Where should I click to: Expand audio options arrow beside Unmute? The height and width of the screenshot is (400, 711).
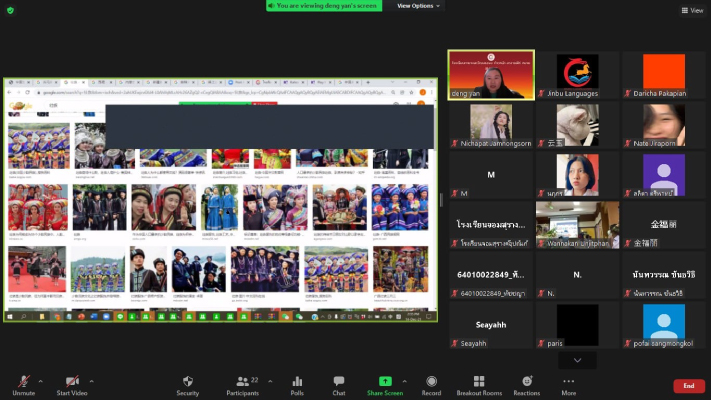41,380
